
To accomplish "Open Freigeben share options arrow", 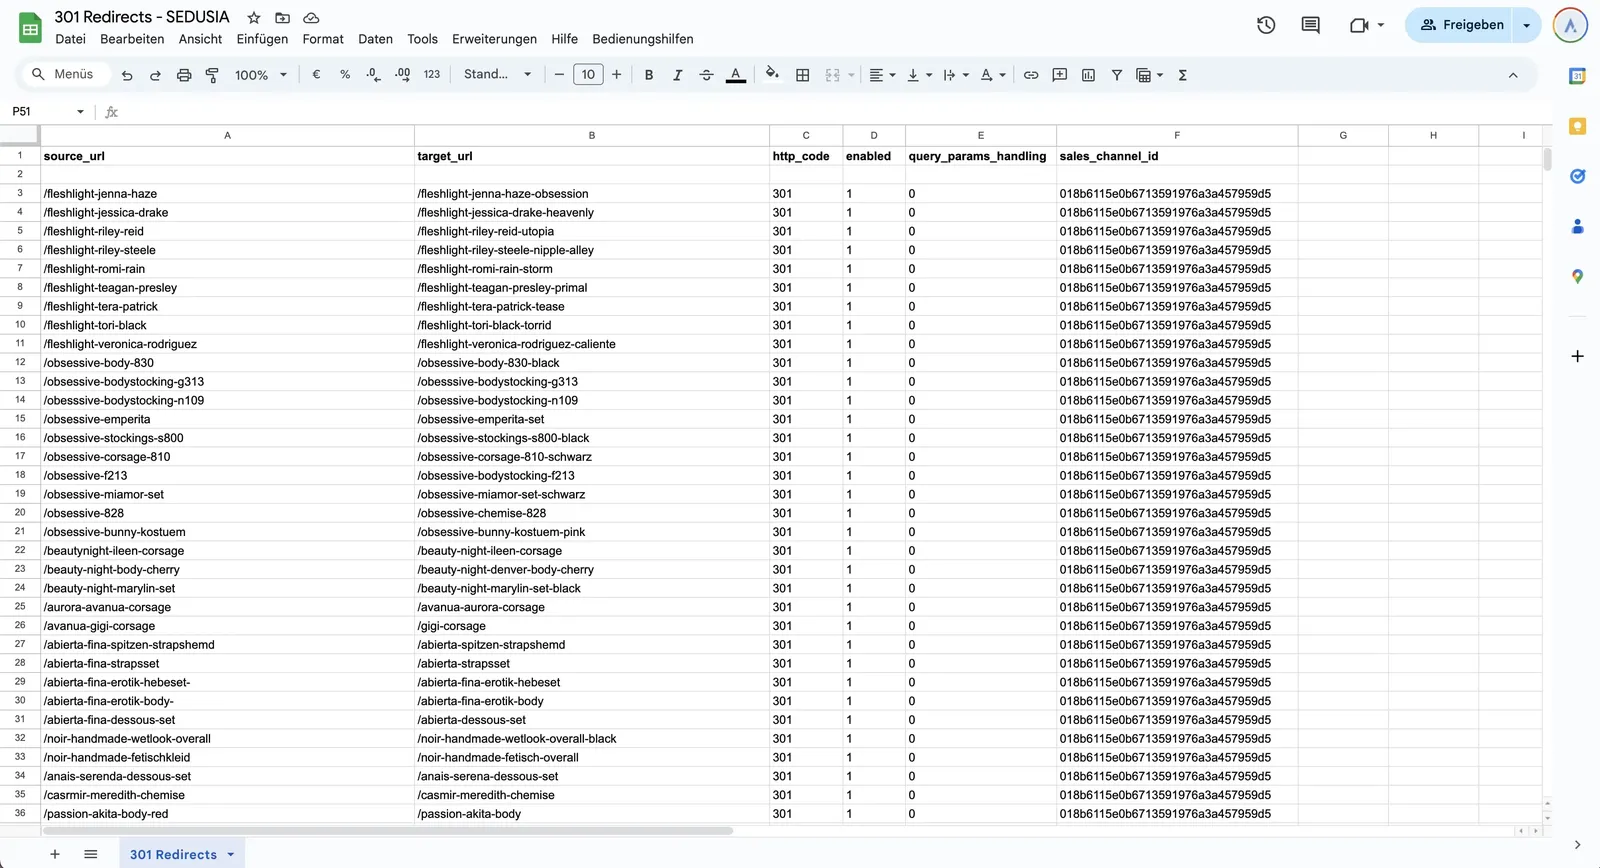I will 1527,25.
